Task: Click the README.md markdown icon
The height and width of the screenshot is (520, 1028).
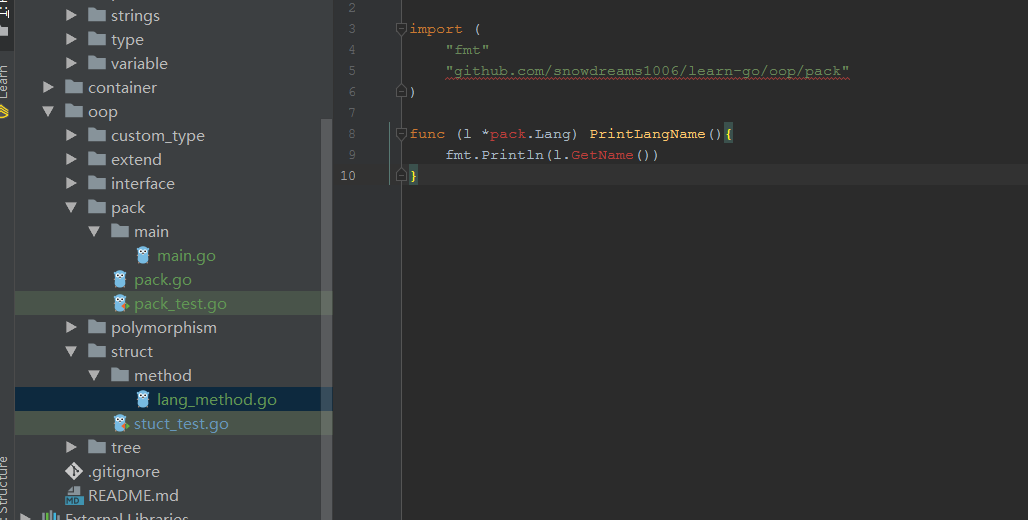Action: click(74, 495)
